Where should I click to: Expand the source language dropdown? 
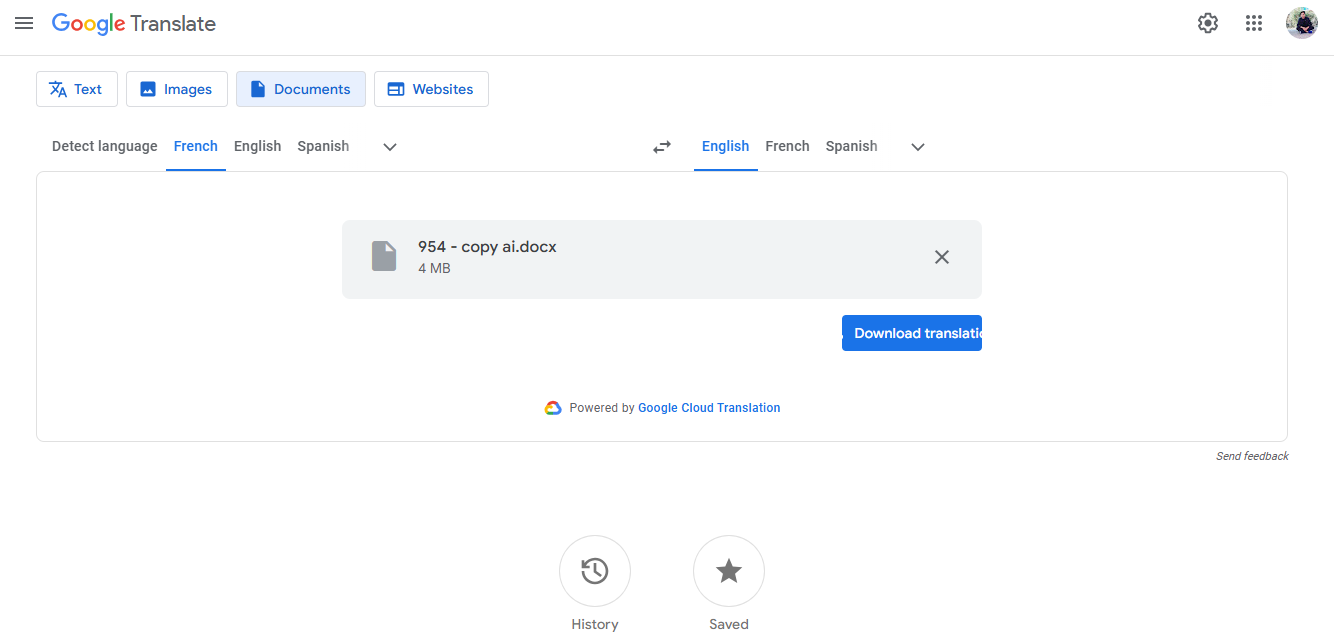(x=389, y=146)
